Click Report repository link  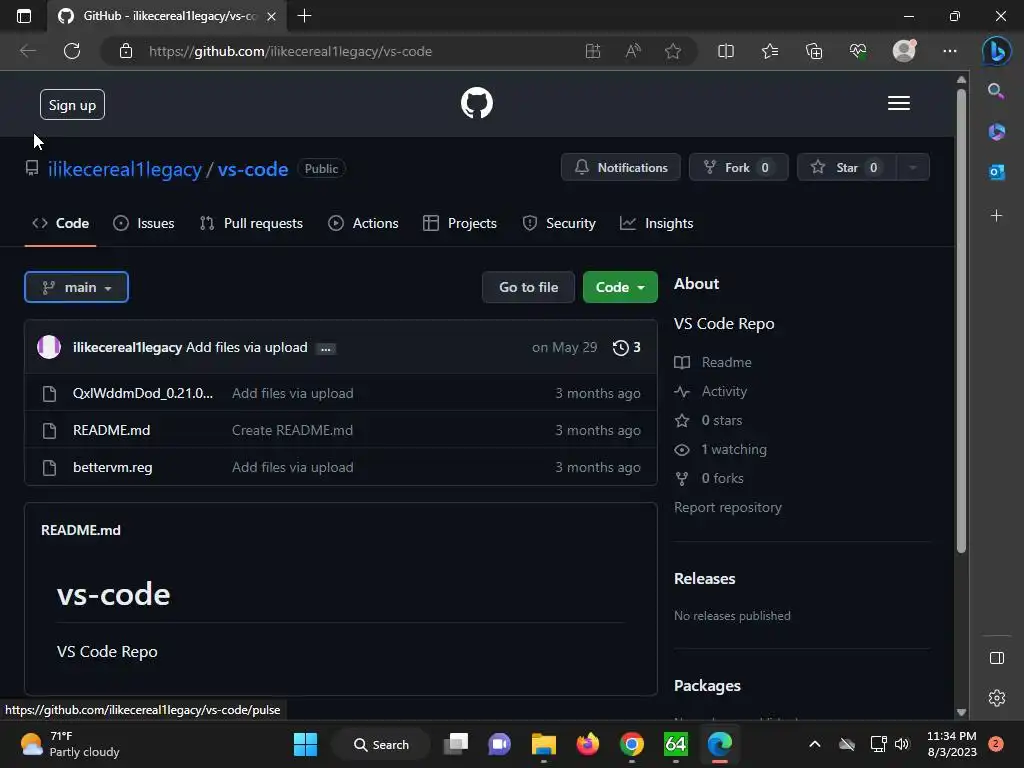[728, 507]
